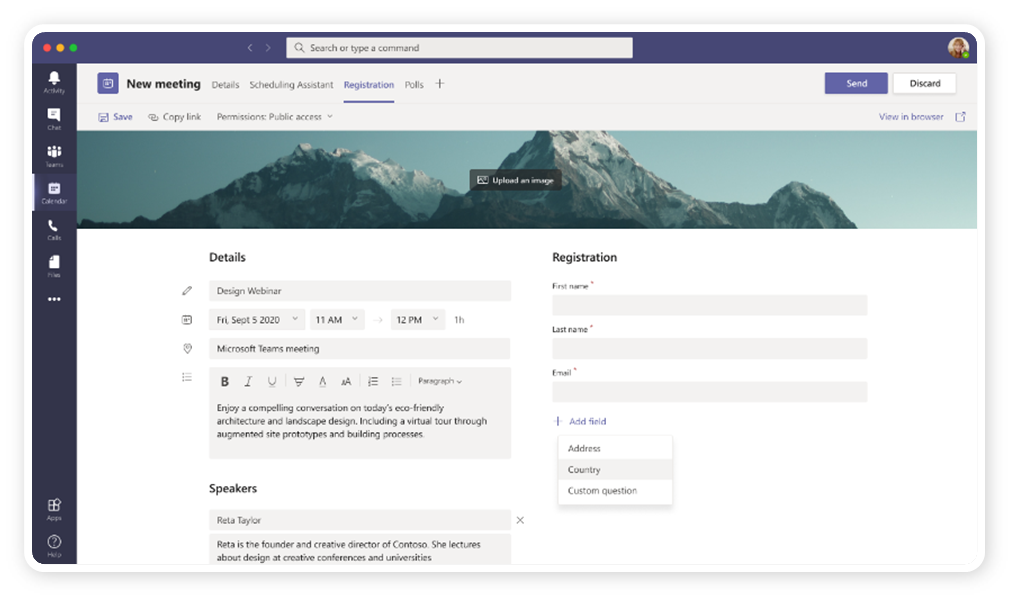
Task: Open Files in the sidebar
Action: [x=54, y=266]
